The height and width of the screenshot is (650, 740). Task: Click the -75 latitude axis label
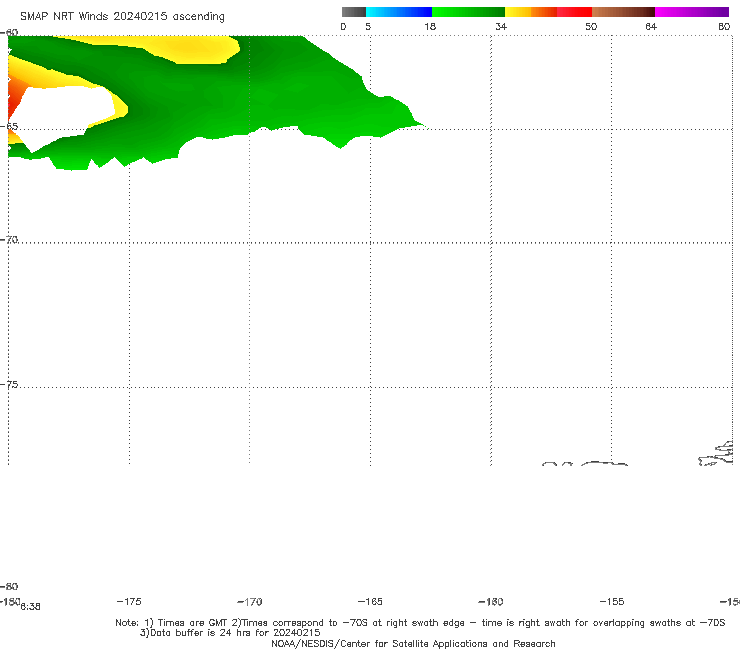point(9,384)
